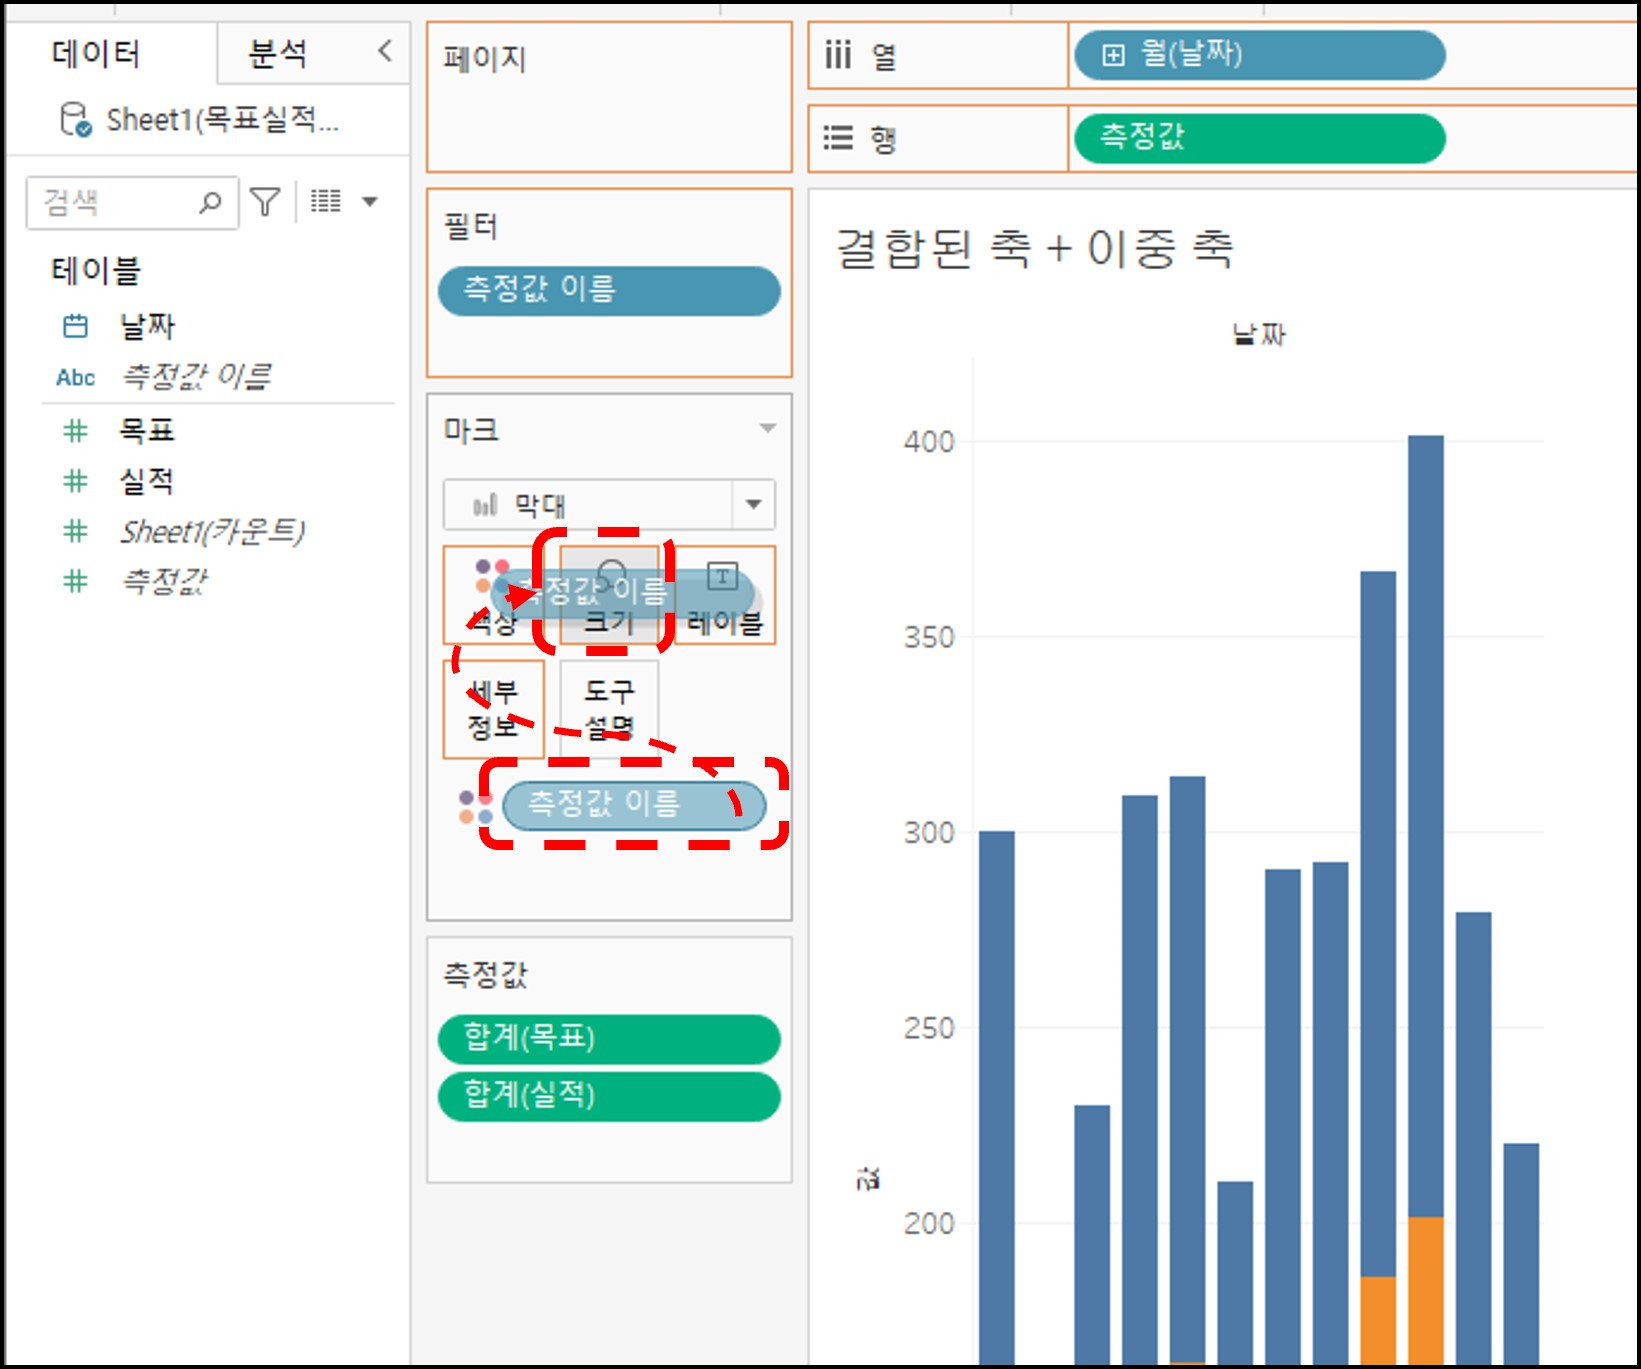Click the number icon beside the 측정값 field
This screenshot has height=1369, width=1641.
pos(75,581)
